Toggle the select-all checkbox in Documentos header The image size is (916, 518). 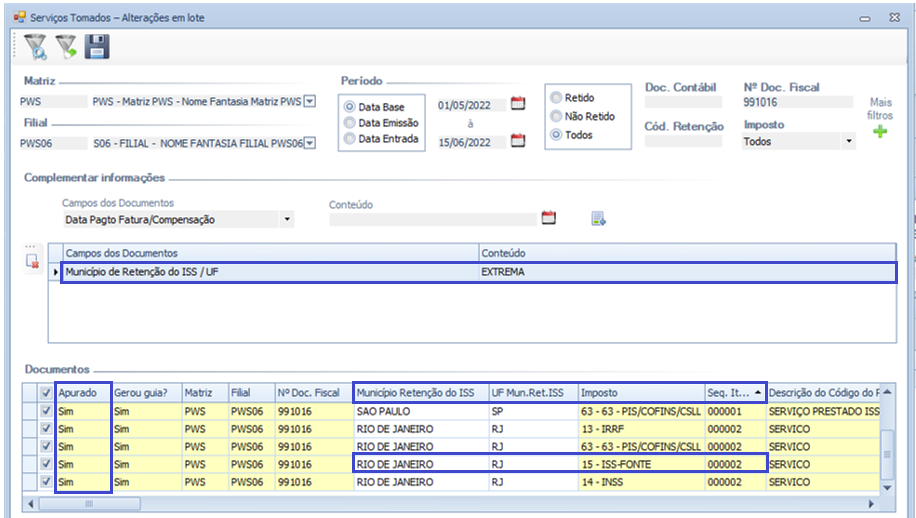tap(44, 393)
